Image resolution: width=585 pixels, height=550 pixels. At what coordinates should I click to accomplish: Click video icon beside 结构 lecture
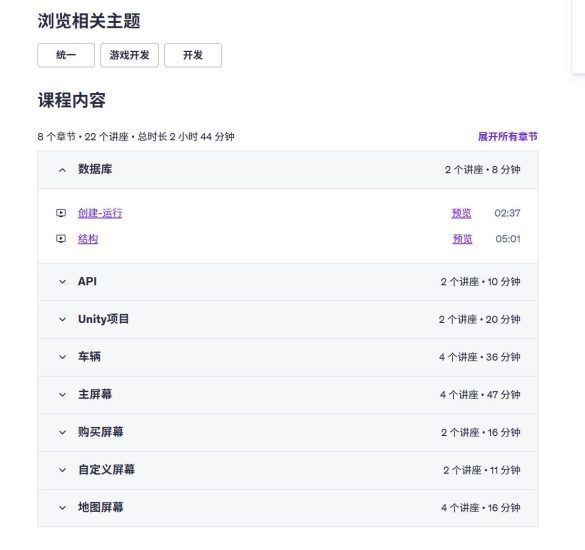click(x=61, y=239)
